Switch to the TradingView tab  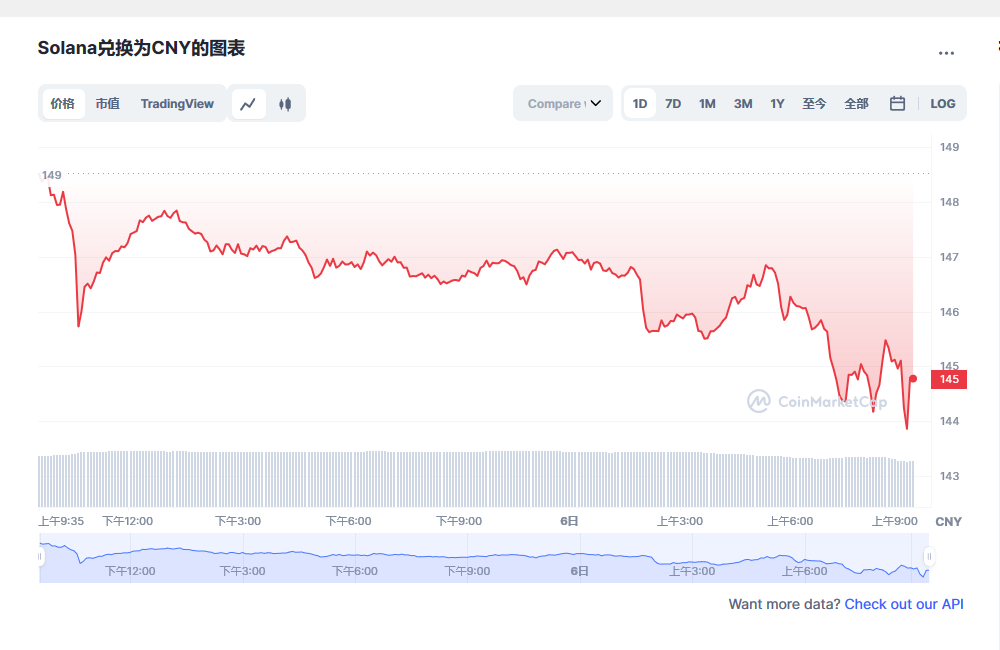click(177, 104)
